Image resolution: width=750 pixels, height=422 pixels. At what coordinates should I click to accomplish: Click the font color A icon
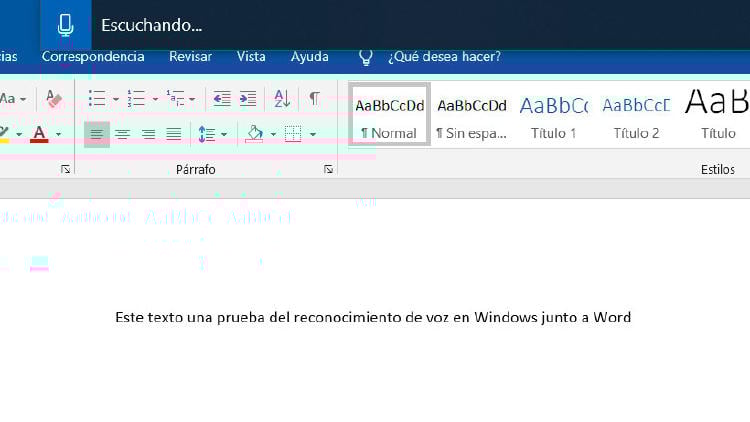(39, 133)
